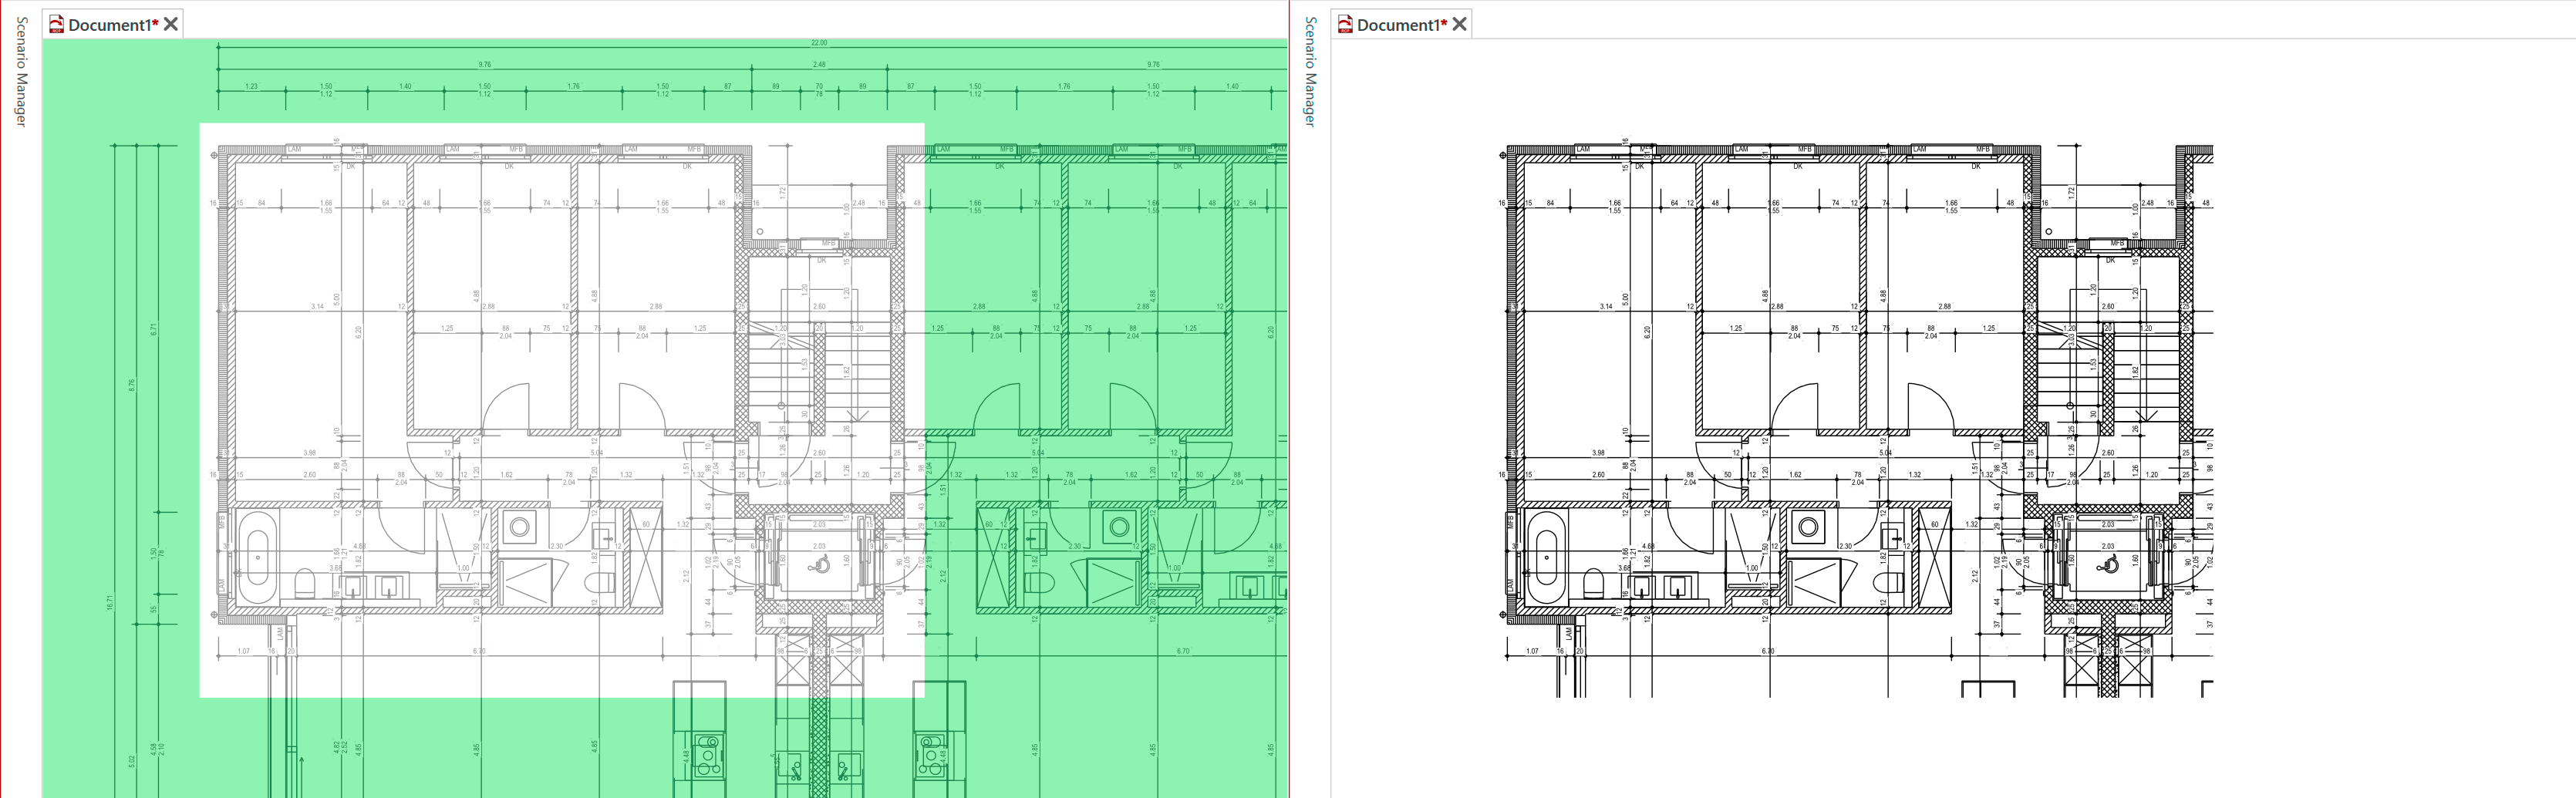Click the bathtub symbol in the left pane
The height and width of the screenshot is (798, 2576).
(x=258, y=558)
